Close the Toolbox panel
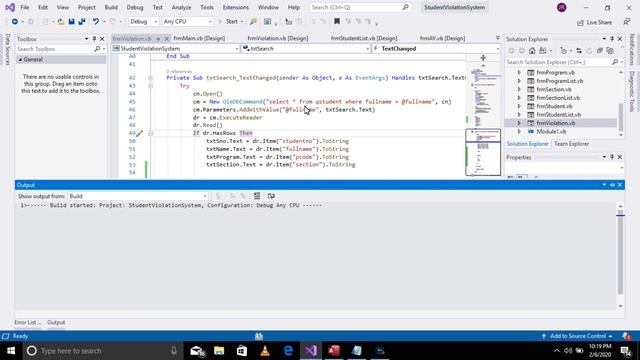This screenshot has height=360, width=640. coord(102,39)
